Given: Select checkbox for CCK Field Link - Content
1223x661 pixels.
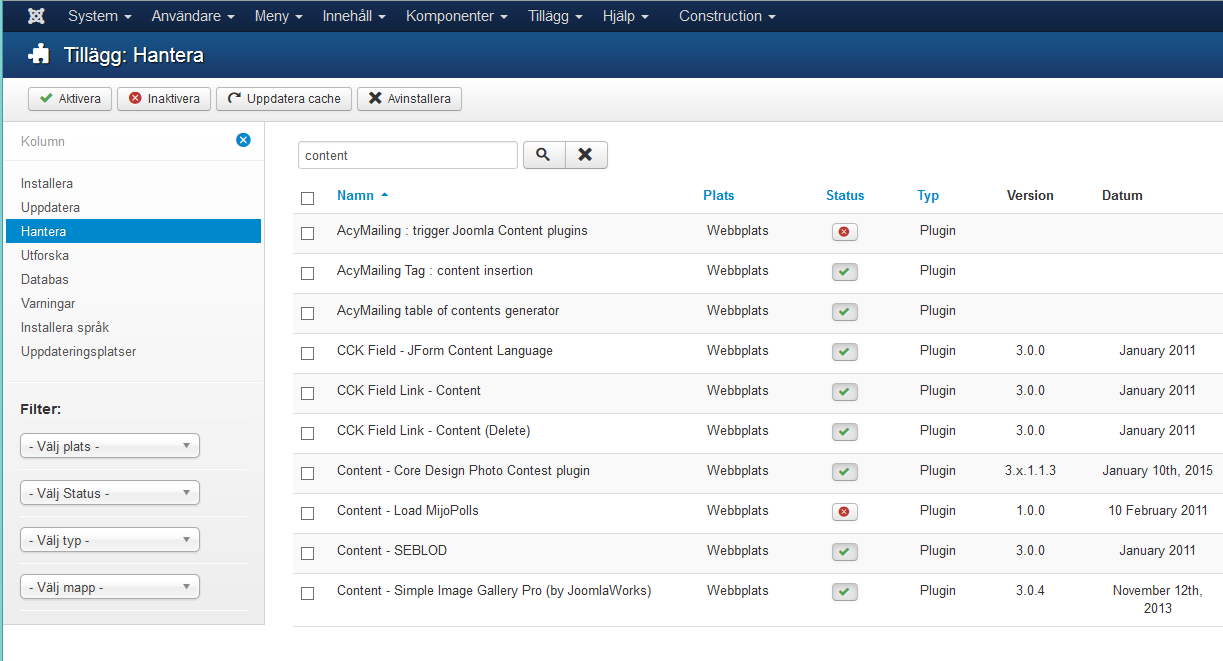Looking at the screenshot, I should [308, 393].
